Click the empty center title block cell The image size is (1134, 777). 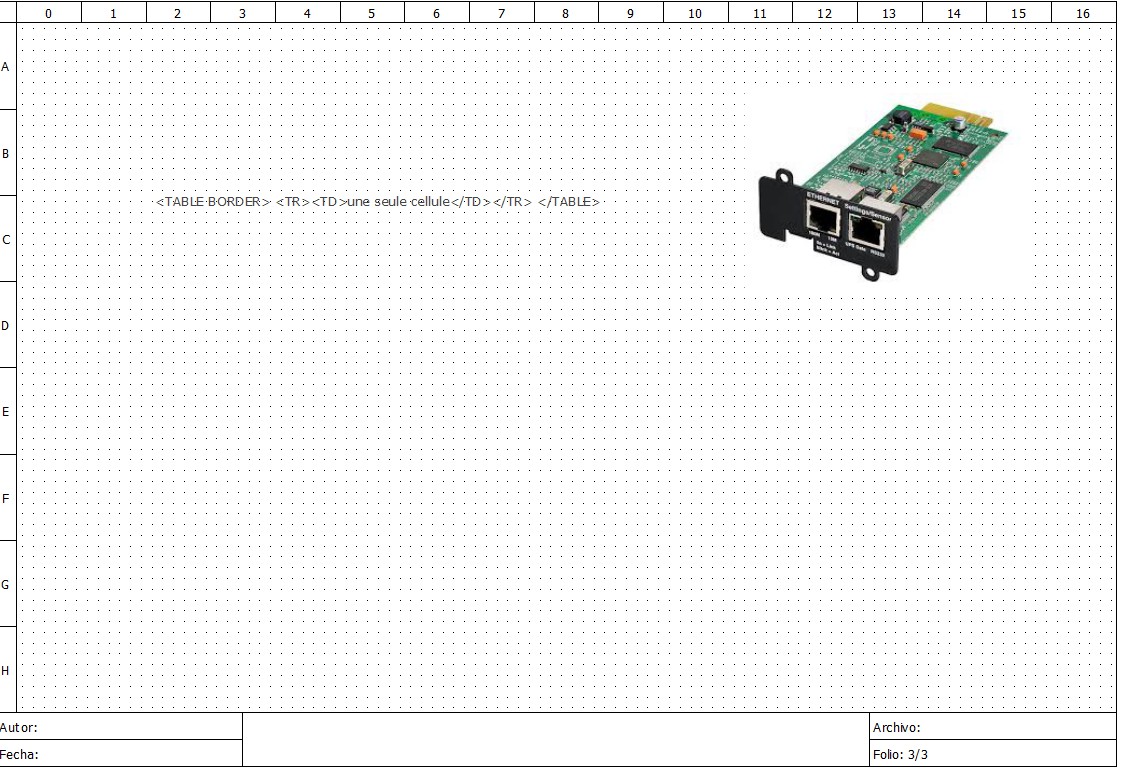tap(555, 740)
